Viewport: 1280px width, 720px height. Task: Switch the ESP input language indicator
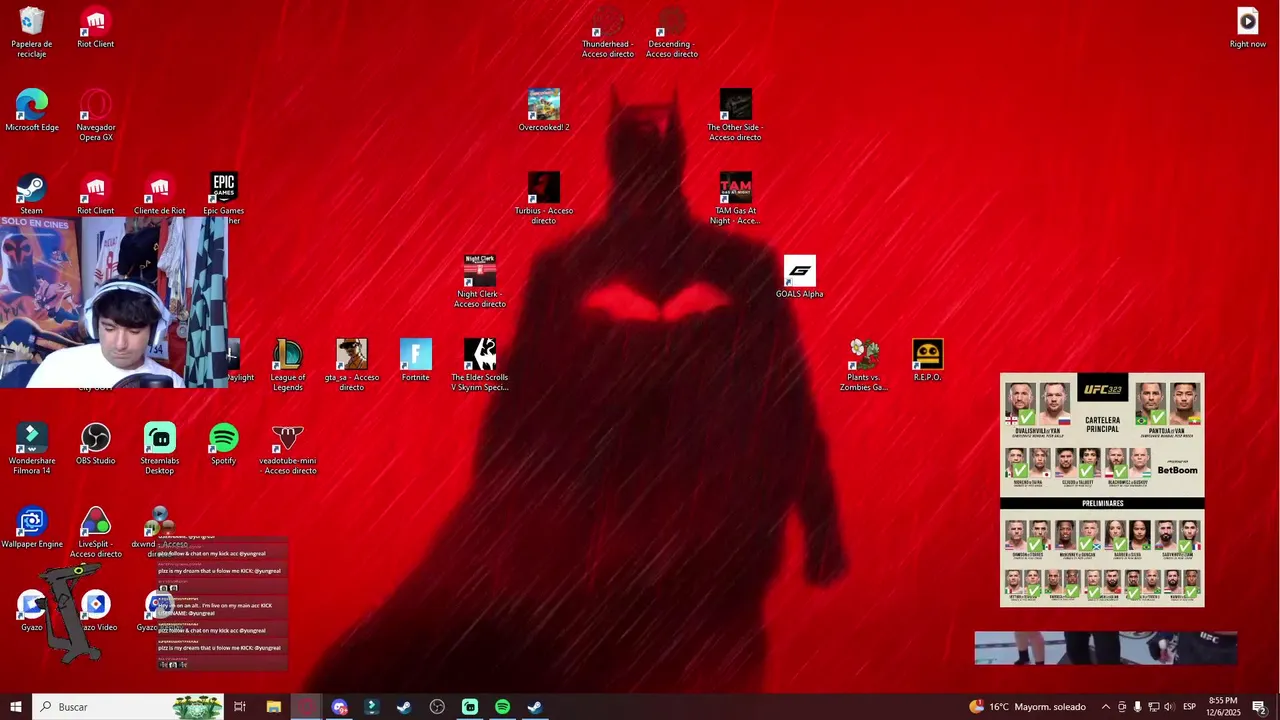pos(1190,707)
